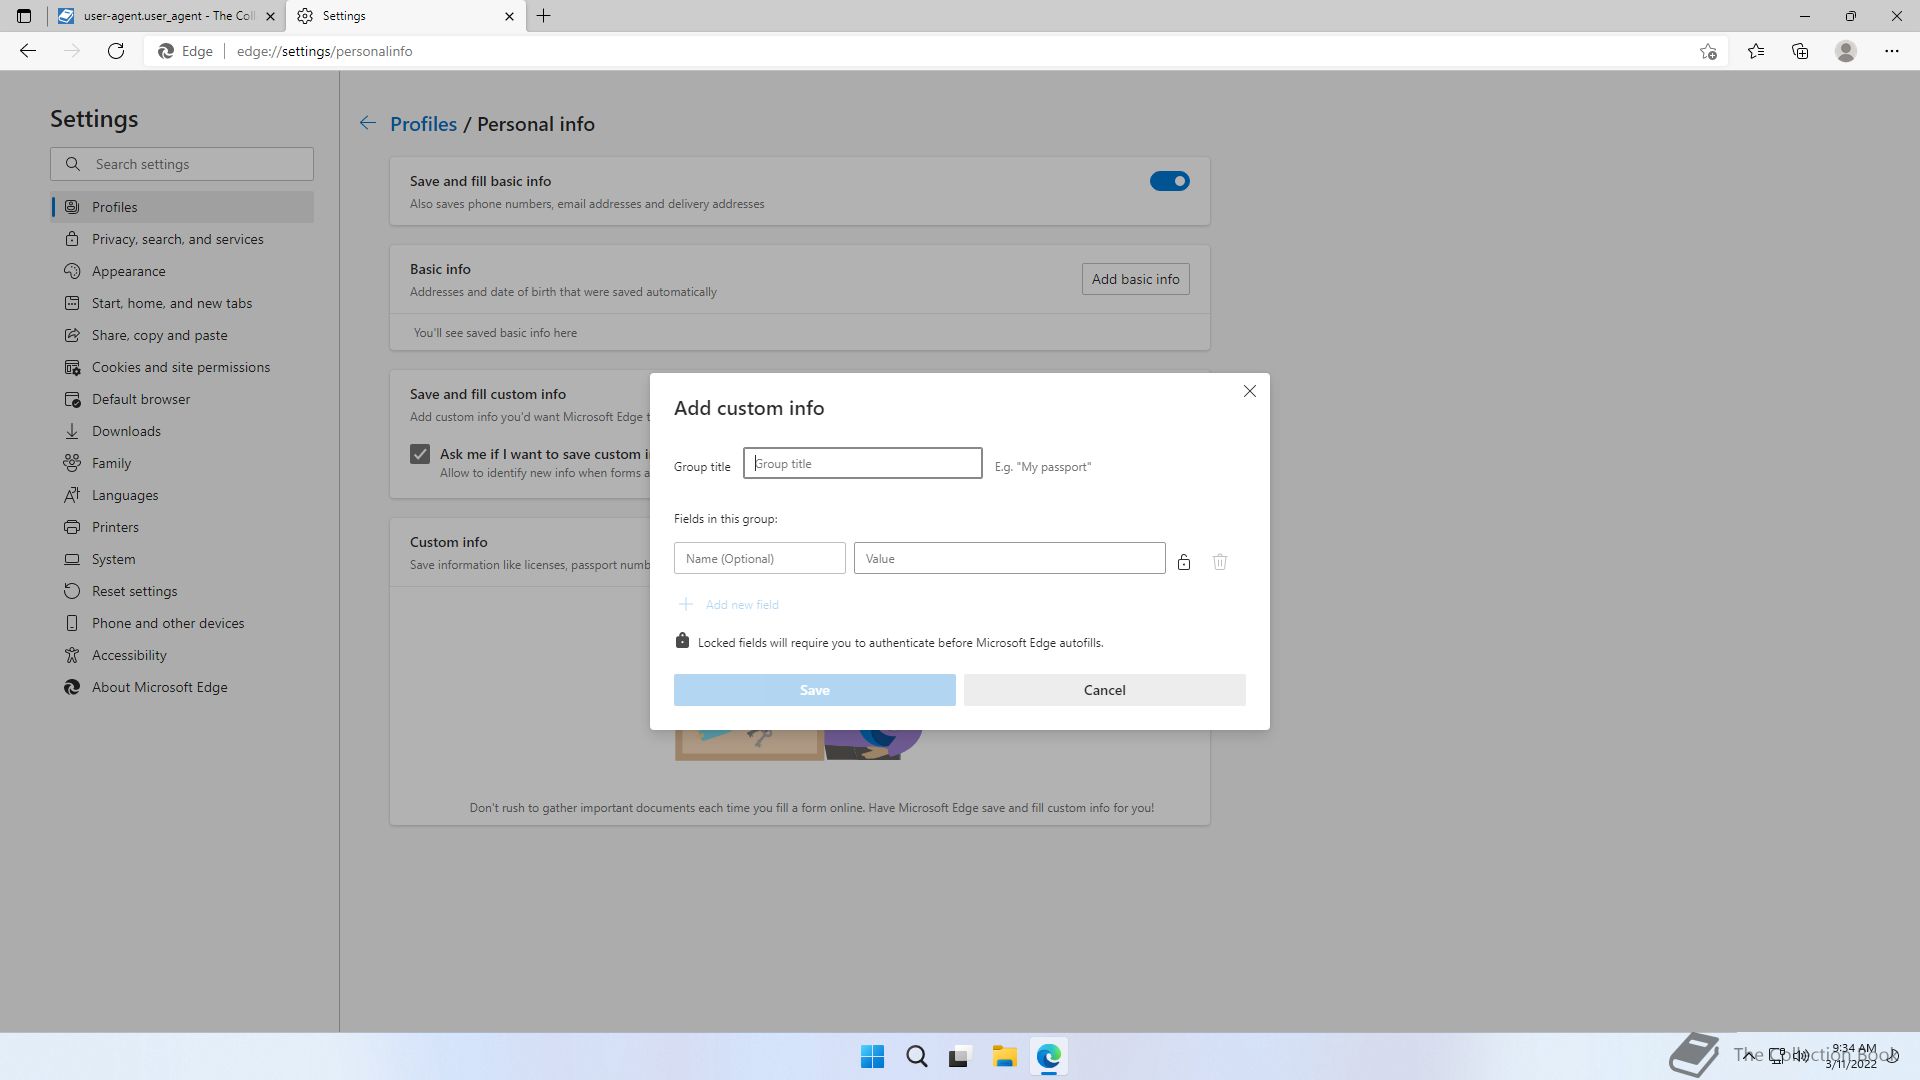
Task: Open the Favorites star list icon
Action: [x=1756, y=51]
